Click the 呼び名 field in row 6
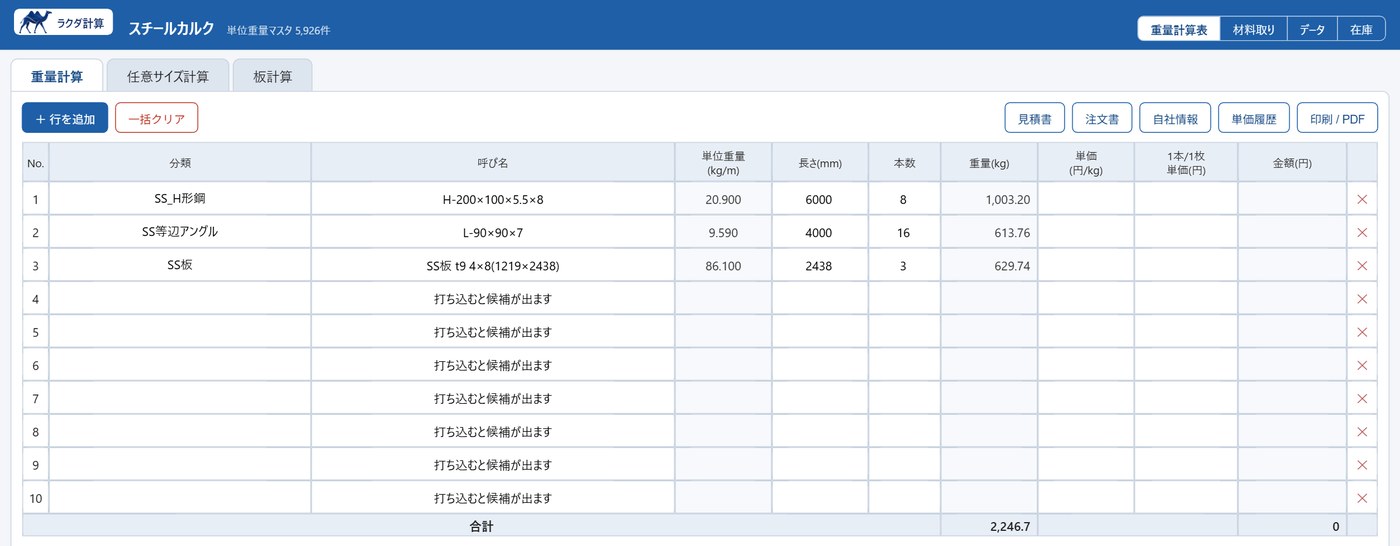This screenshot has width=1400, height=546. coord(493,366)
